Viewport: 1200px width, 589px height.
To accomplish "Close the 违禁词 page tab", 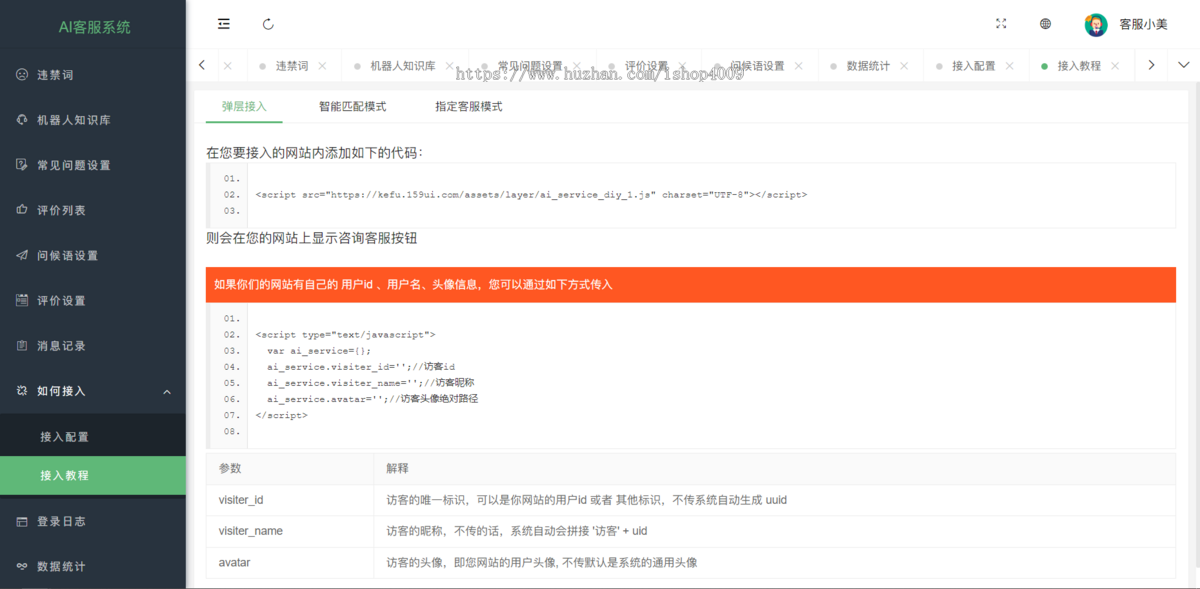I will tap(322, 66).
